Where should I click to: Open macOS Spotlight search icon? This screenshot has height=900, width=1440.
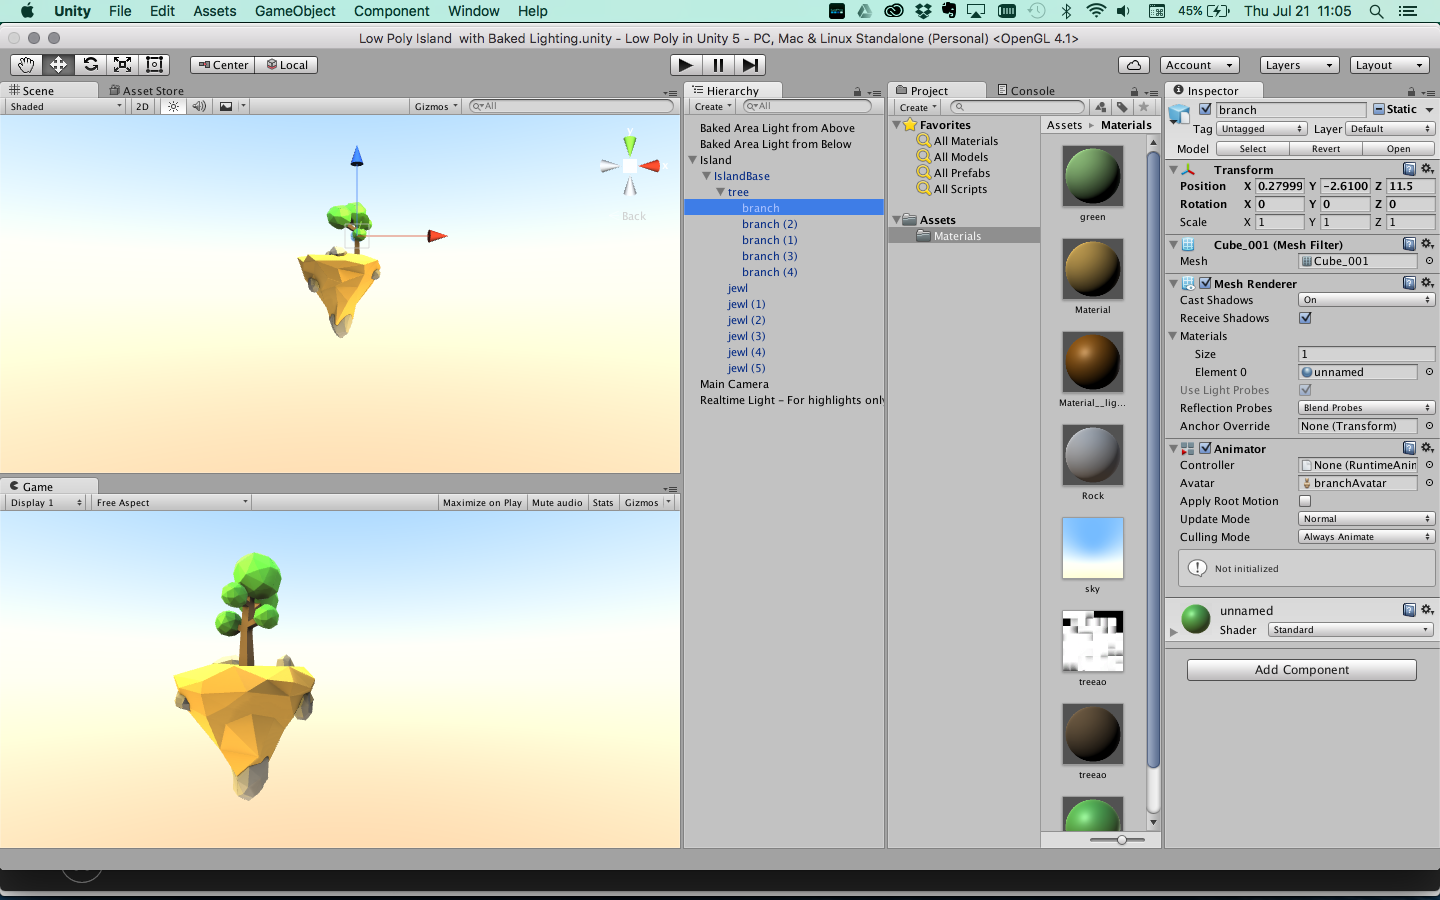click(x=1376, y=11)
